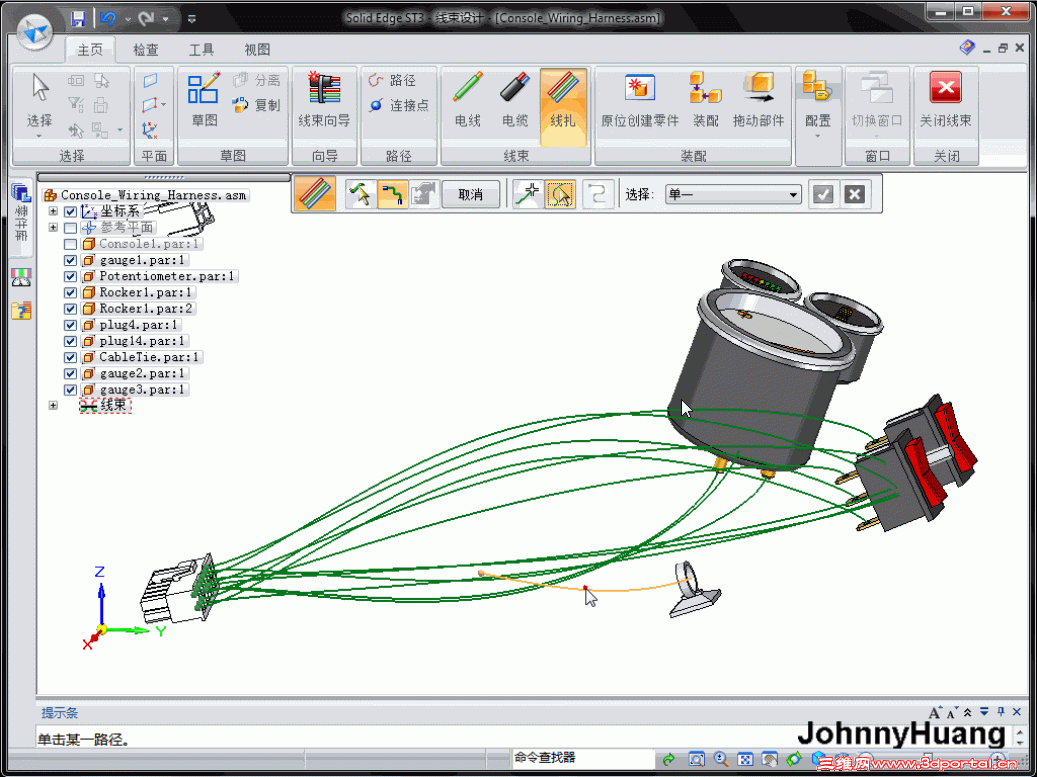Image resolution: width=1037 pixels, height=777 pixels.
Task: Click the 命令查找器 command finder field
Action: [582, 758]
